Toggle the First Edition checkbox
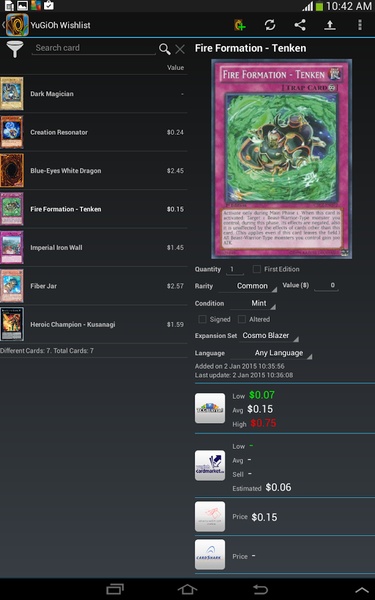Image resolution: width=375 pixels, height=600 pixels. coord(257,269)
